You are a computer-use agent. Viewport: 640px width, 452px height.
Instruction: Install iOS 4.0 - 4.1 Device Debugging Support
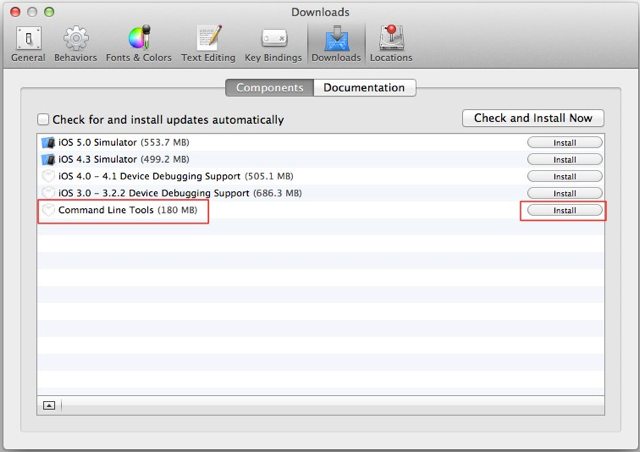click(x=564, y=177)
